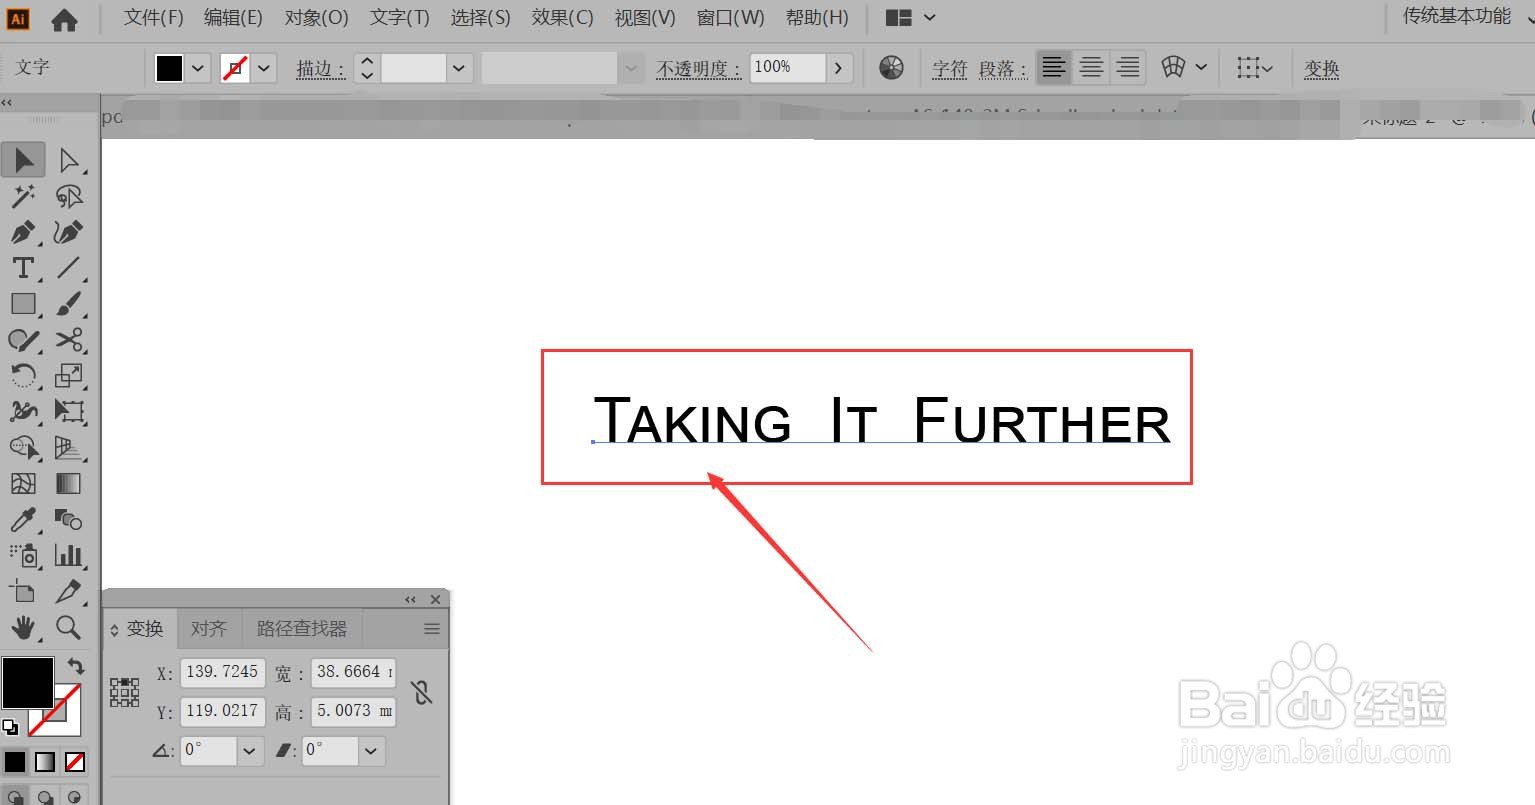
Task: Select the Perspective Grid tool
Action: pos(69,448)
